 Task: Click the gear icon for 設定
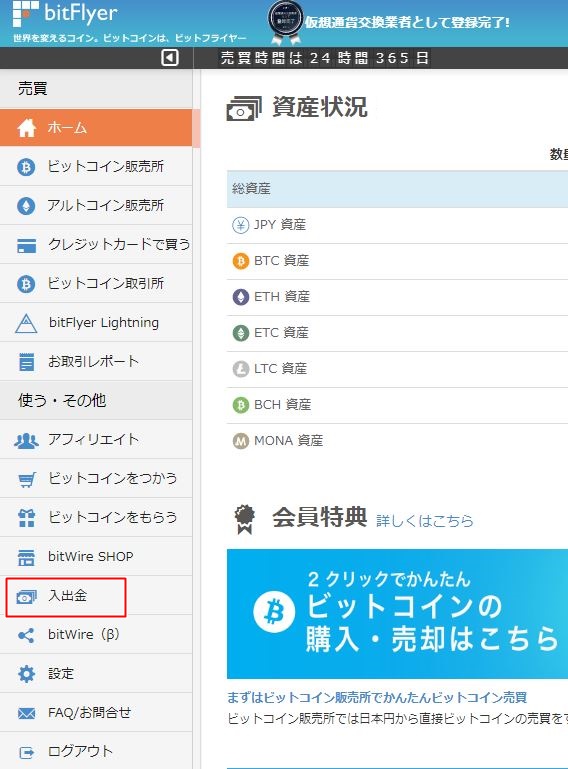[x=26, y=674]
